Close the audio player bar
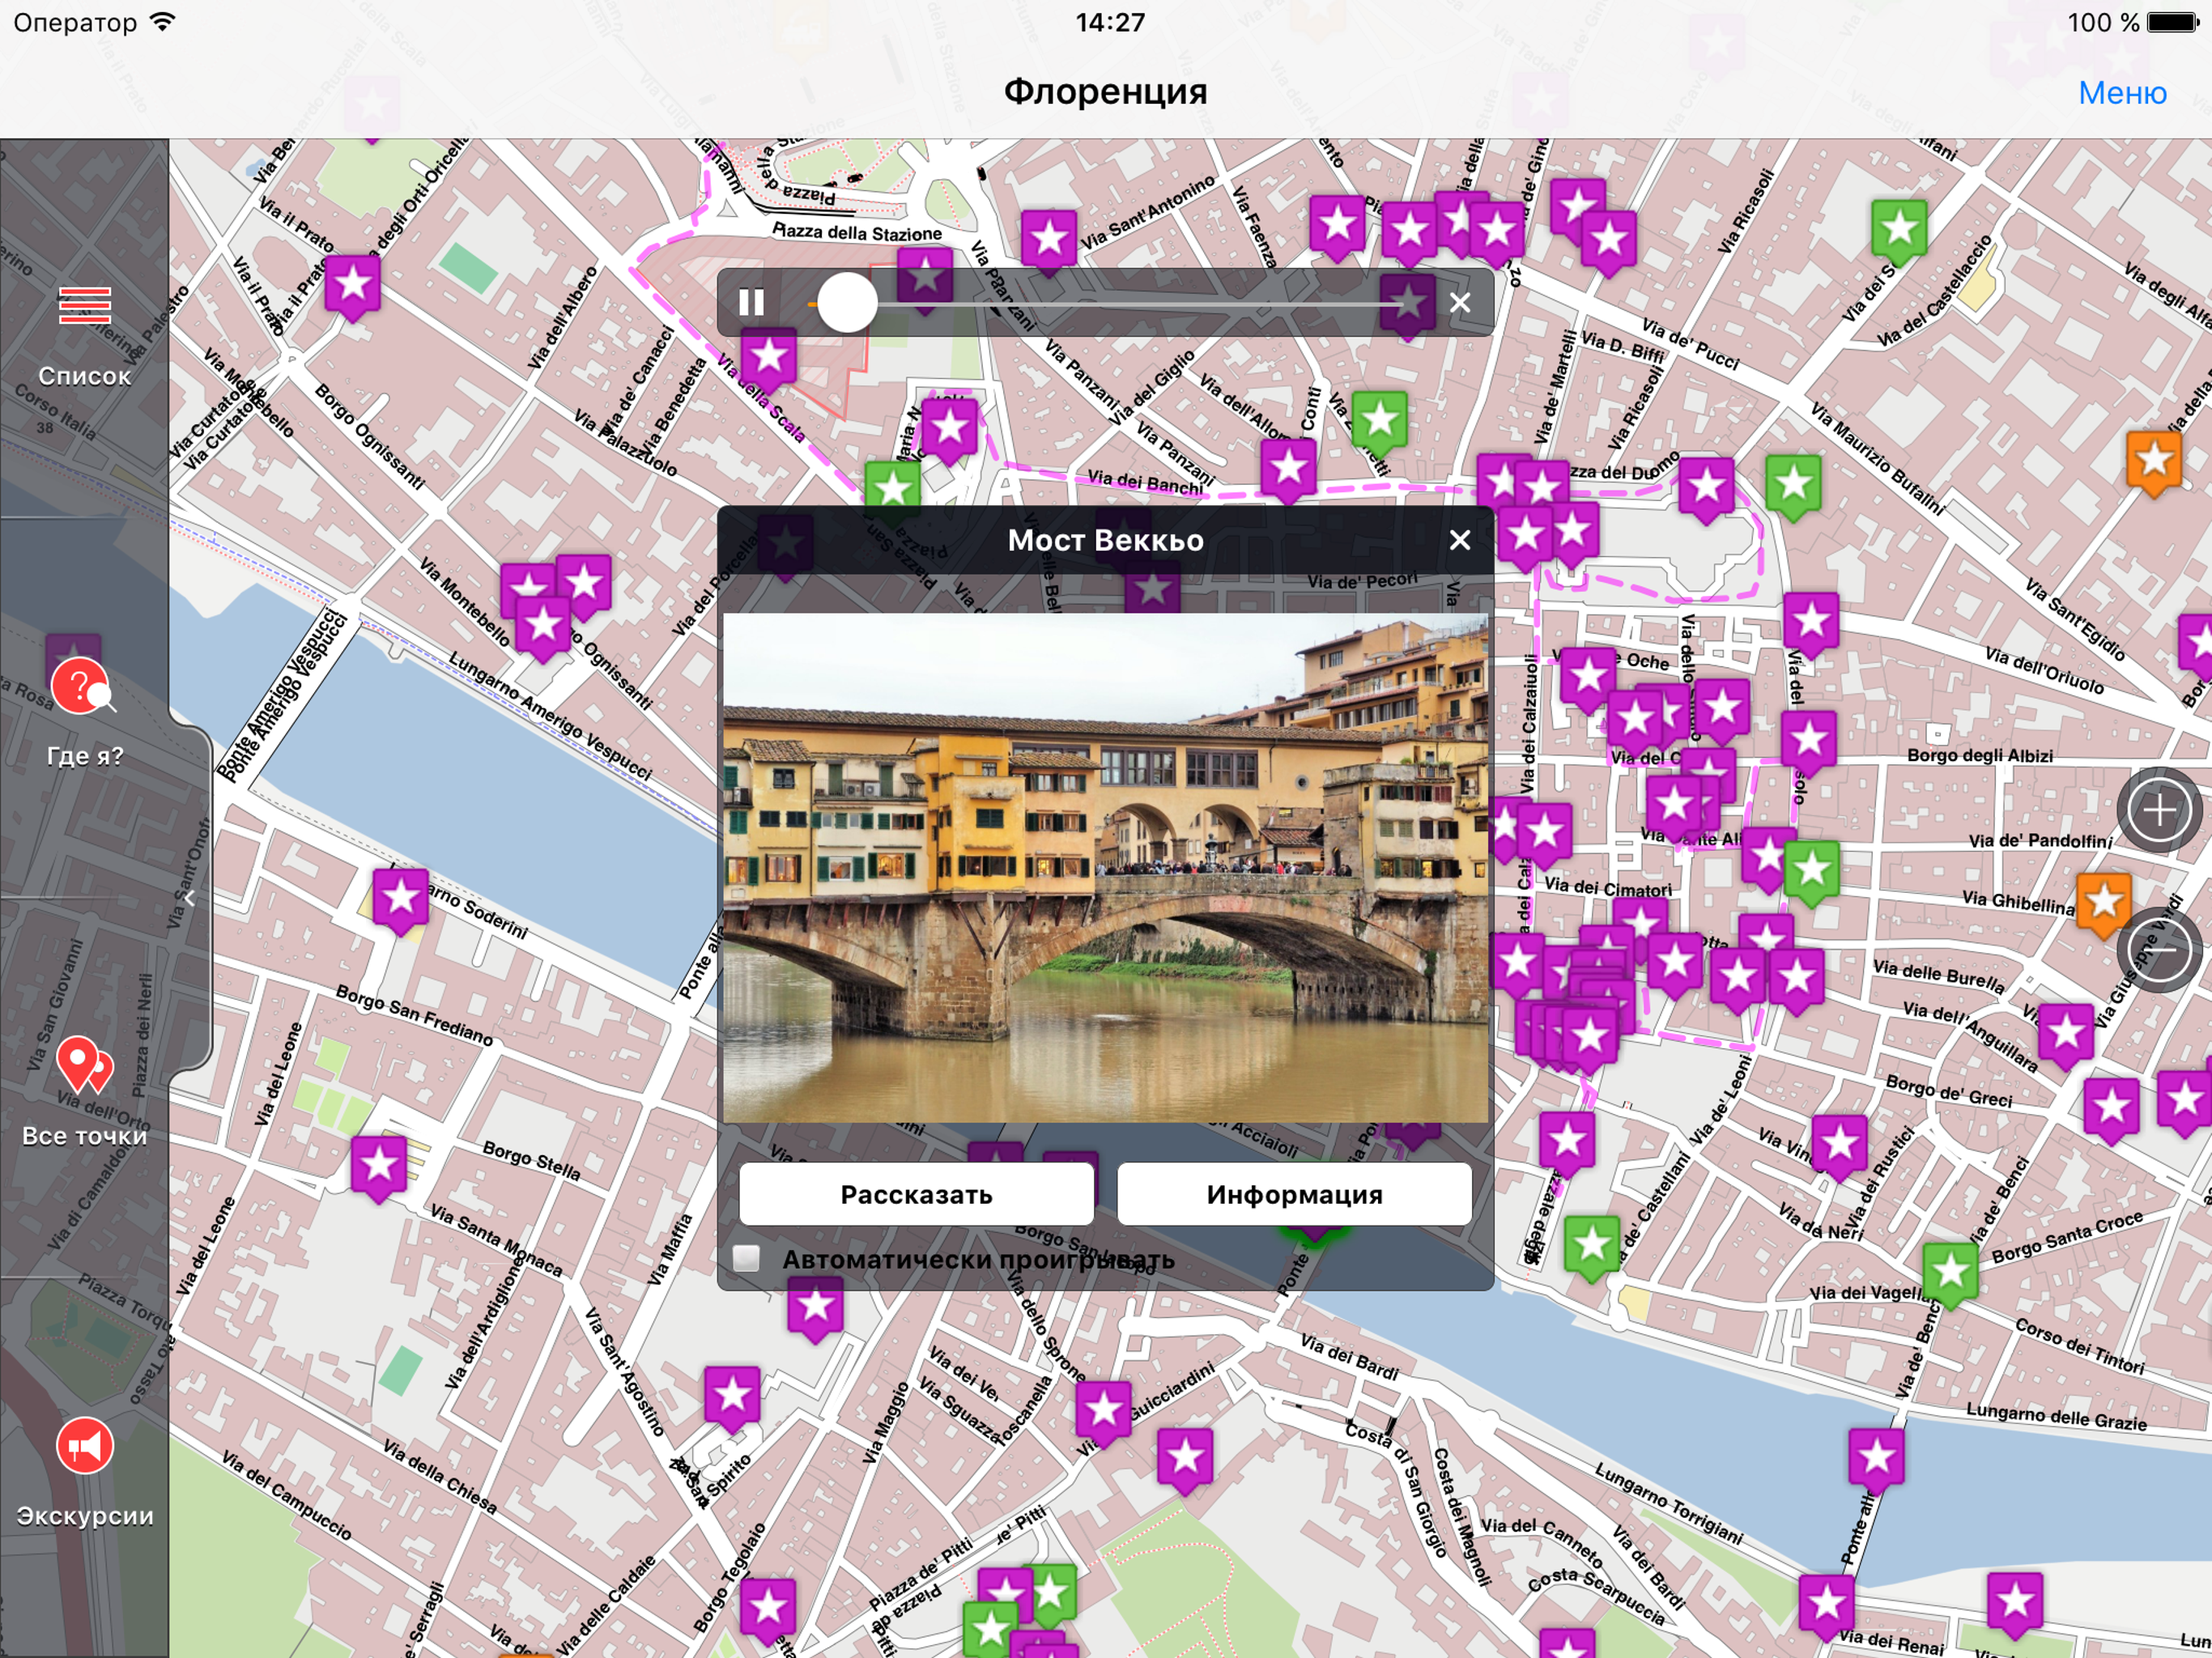 1459,302
